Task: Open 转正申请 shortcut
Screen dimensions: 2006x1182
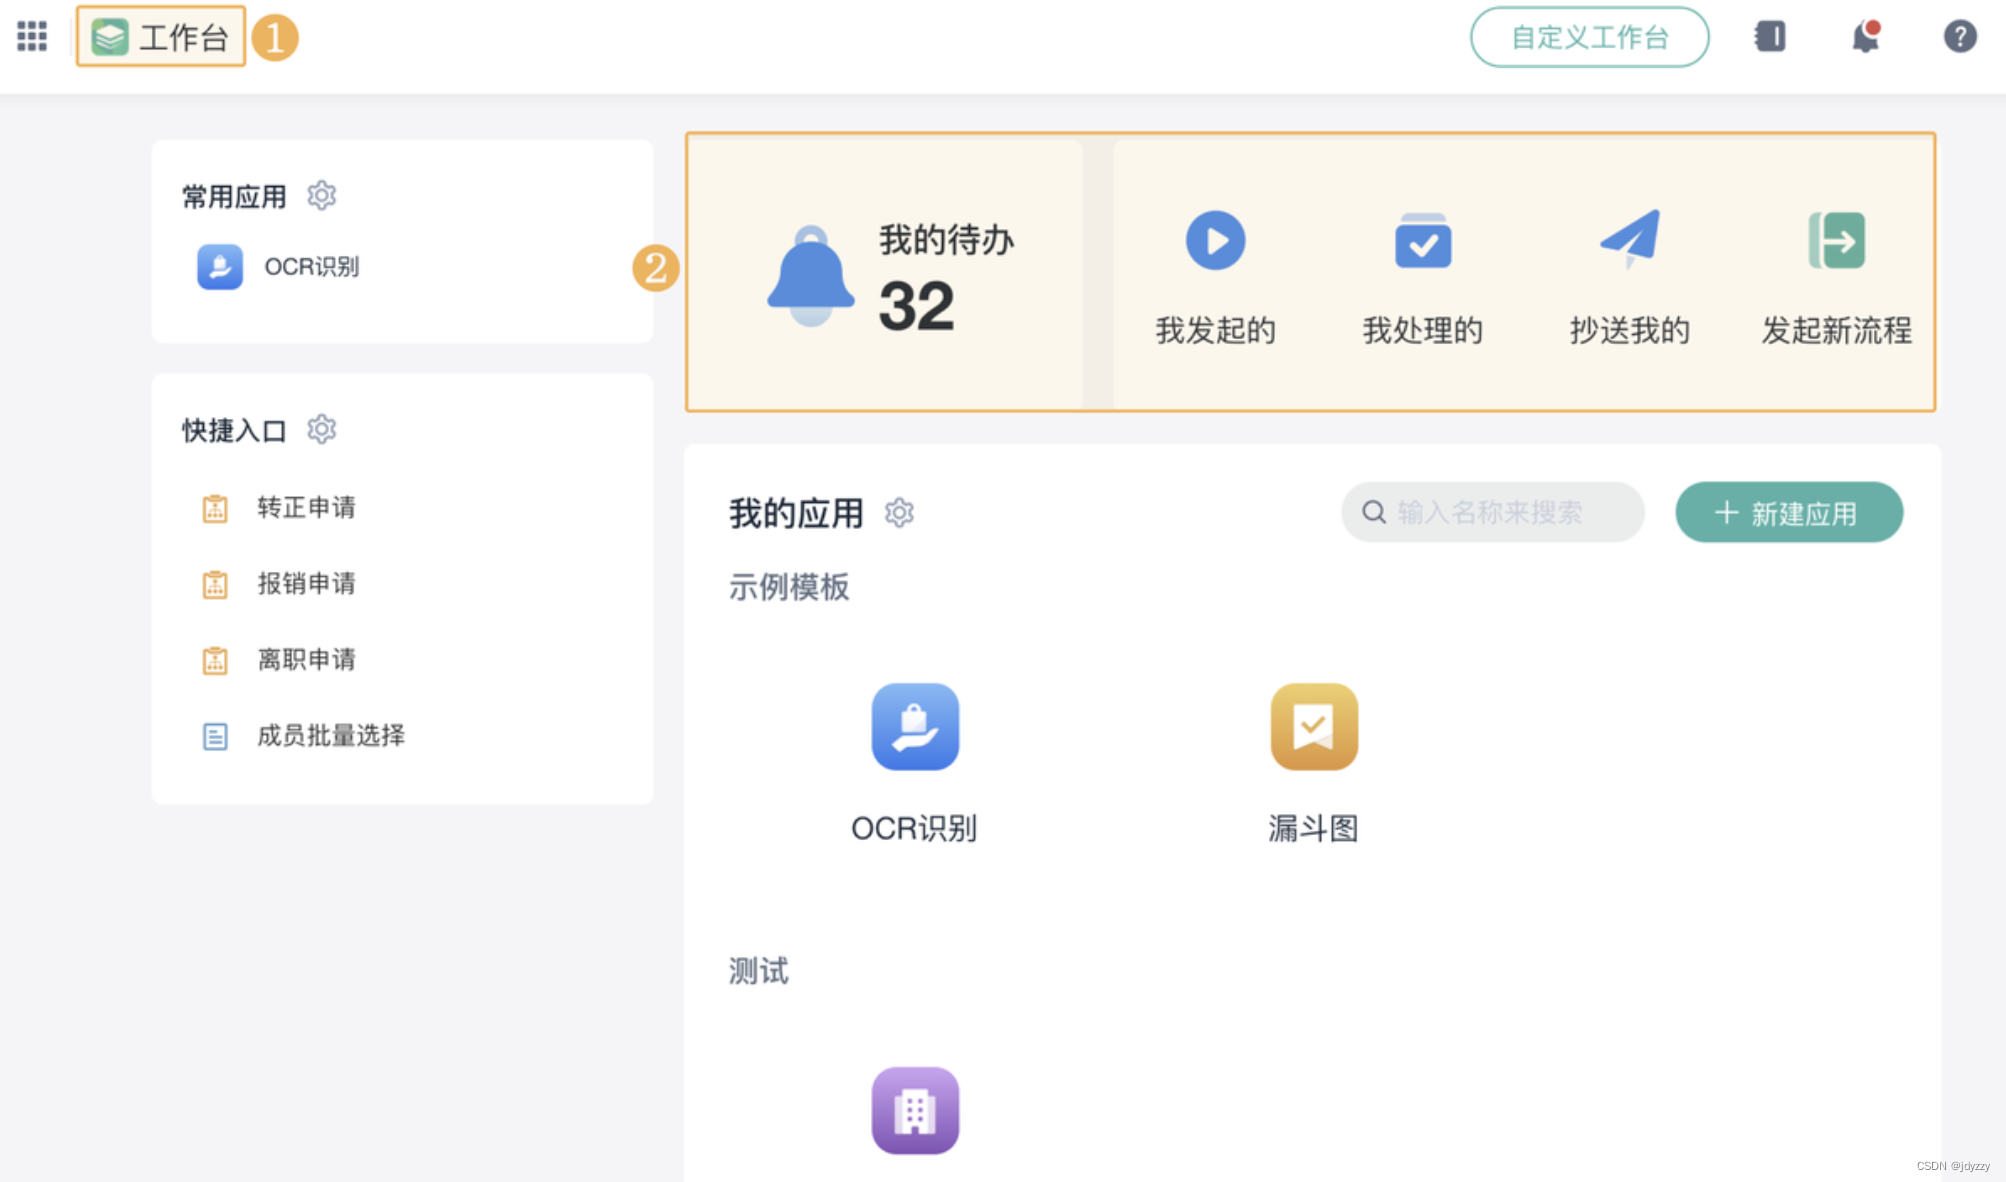Action: tap(305, 508)
